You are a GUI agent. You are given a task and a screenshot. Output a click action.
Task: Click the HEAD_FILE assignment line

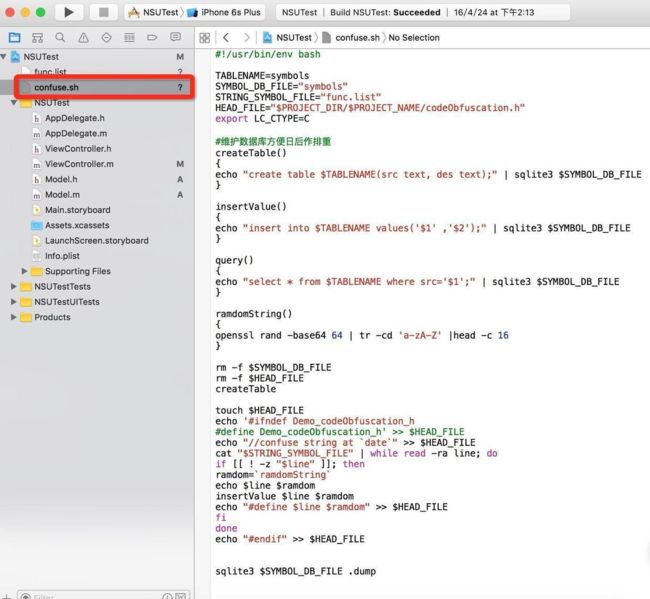click(x=370, y=108)
